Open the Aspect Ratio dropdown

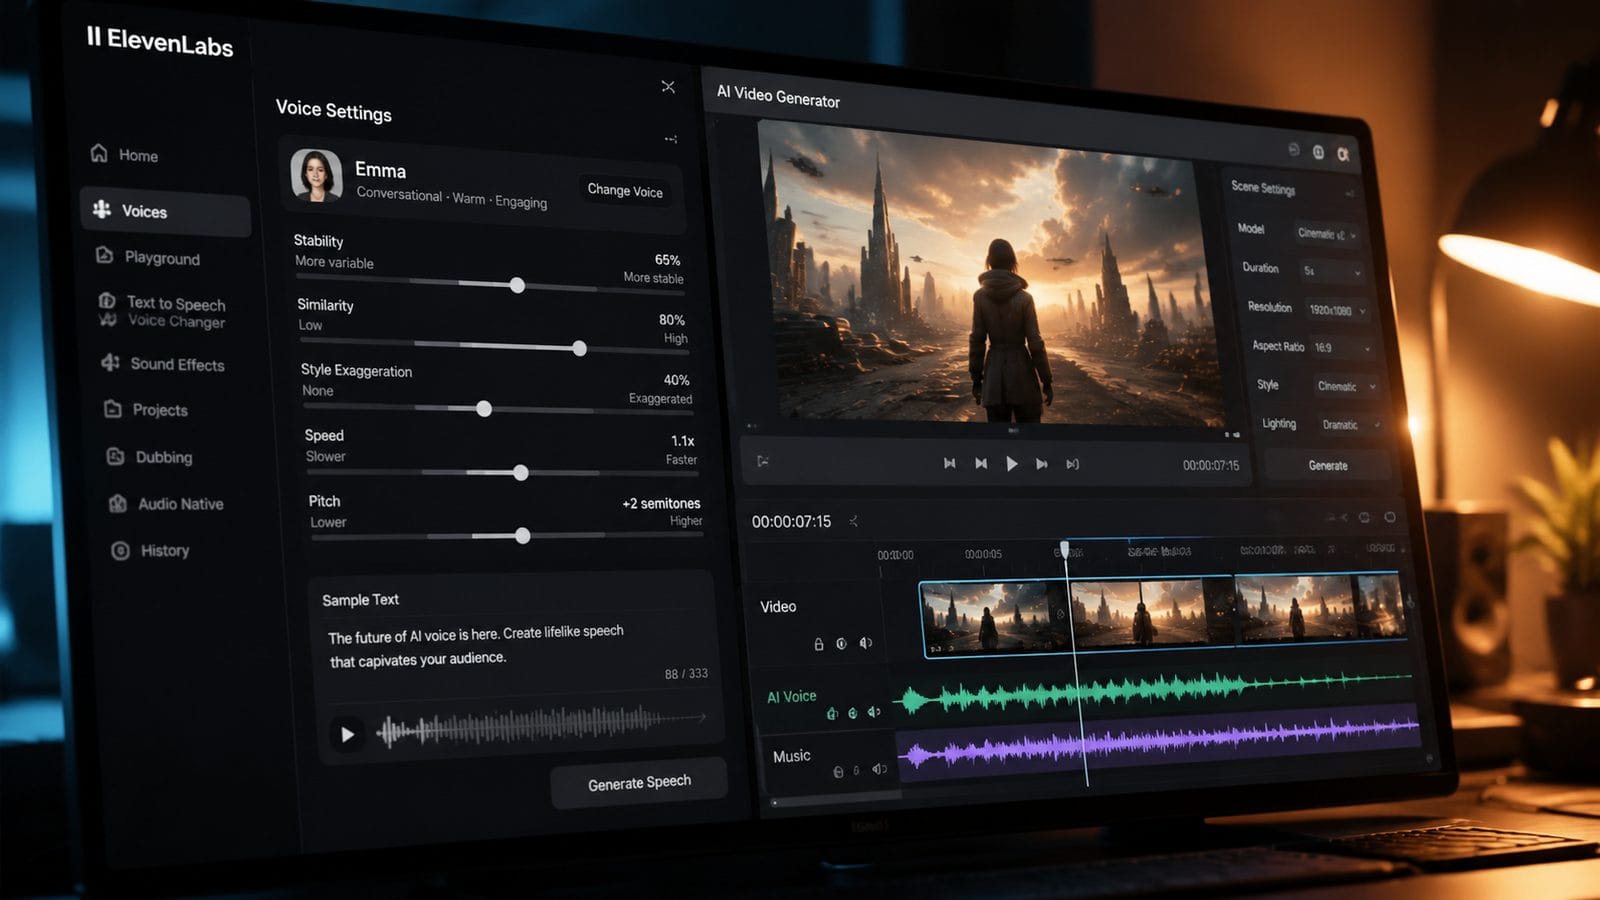pos(1342,348)
